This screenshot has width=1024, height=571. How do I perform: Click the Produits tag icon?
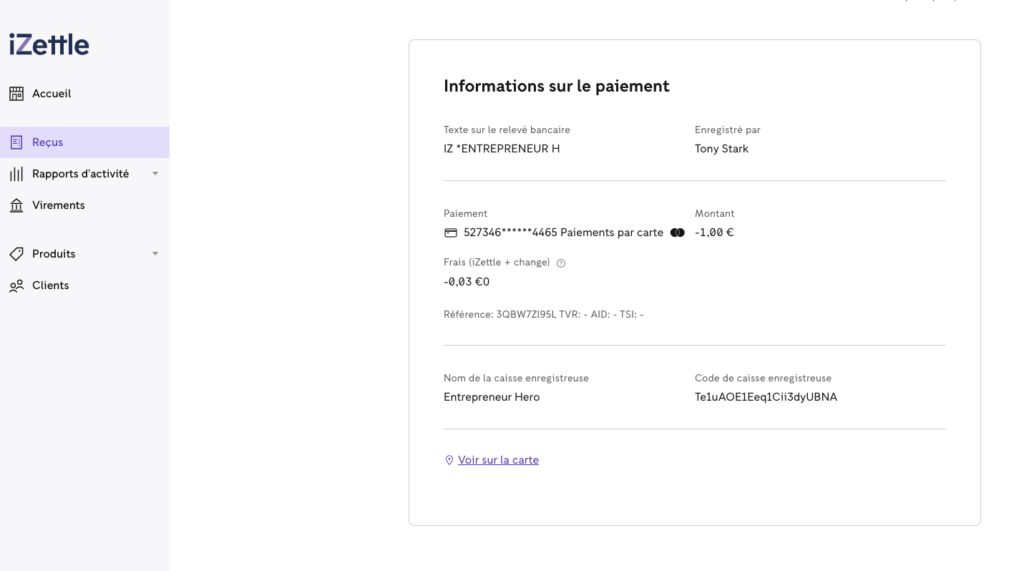pos(16,254)
